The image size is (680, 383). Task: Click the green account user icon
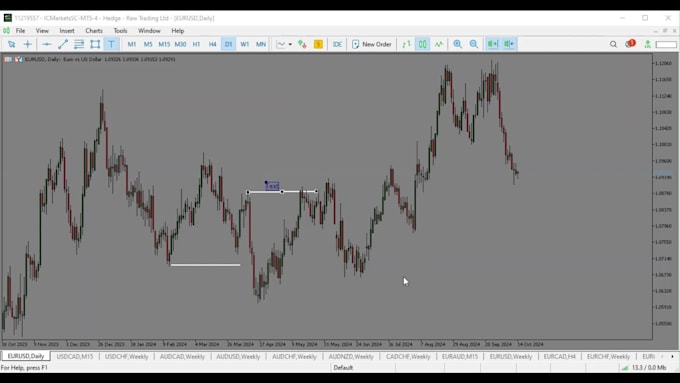[647, 44]
